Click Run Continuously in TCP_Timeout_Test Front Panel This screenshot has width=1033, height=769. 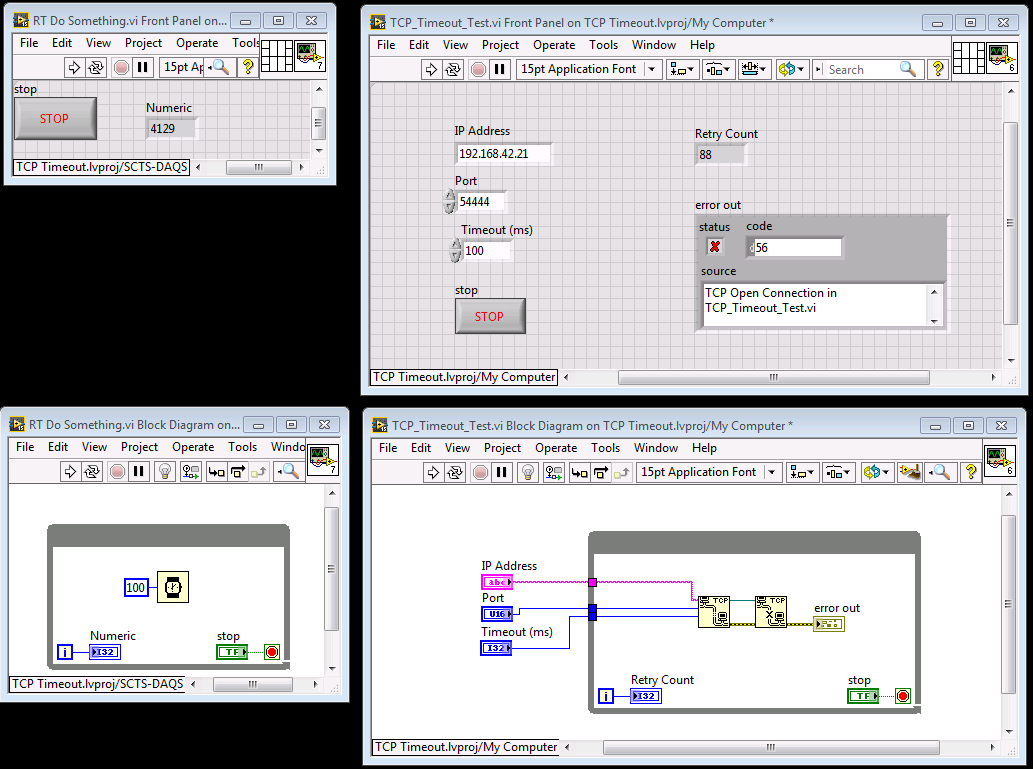click(x=453, y=69)
